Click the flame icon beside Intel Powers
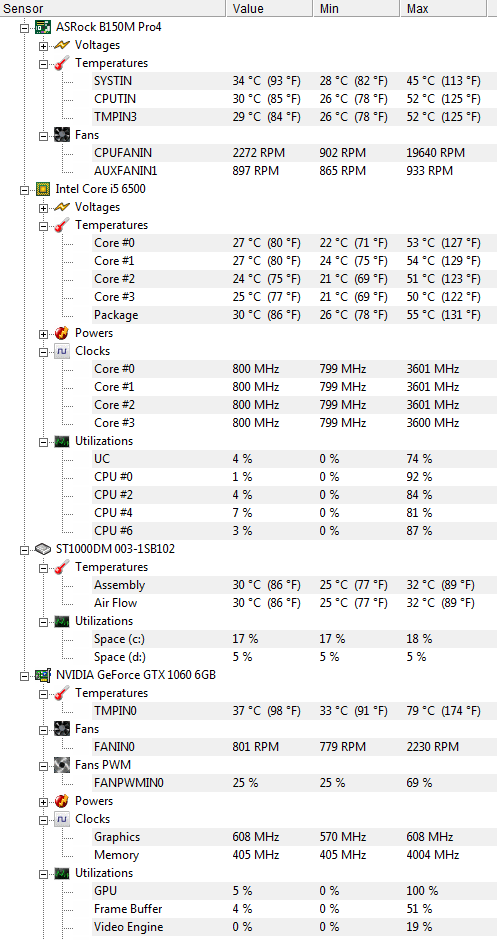 [x=62, y=333]
